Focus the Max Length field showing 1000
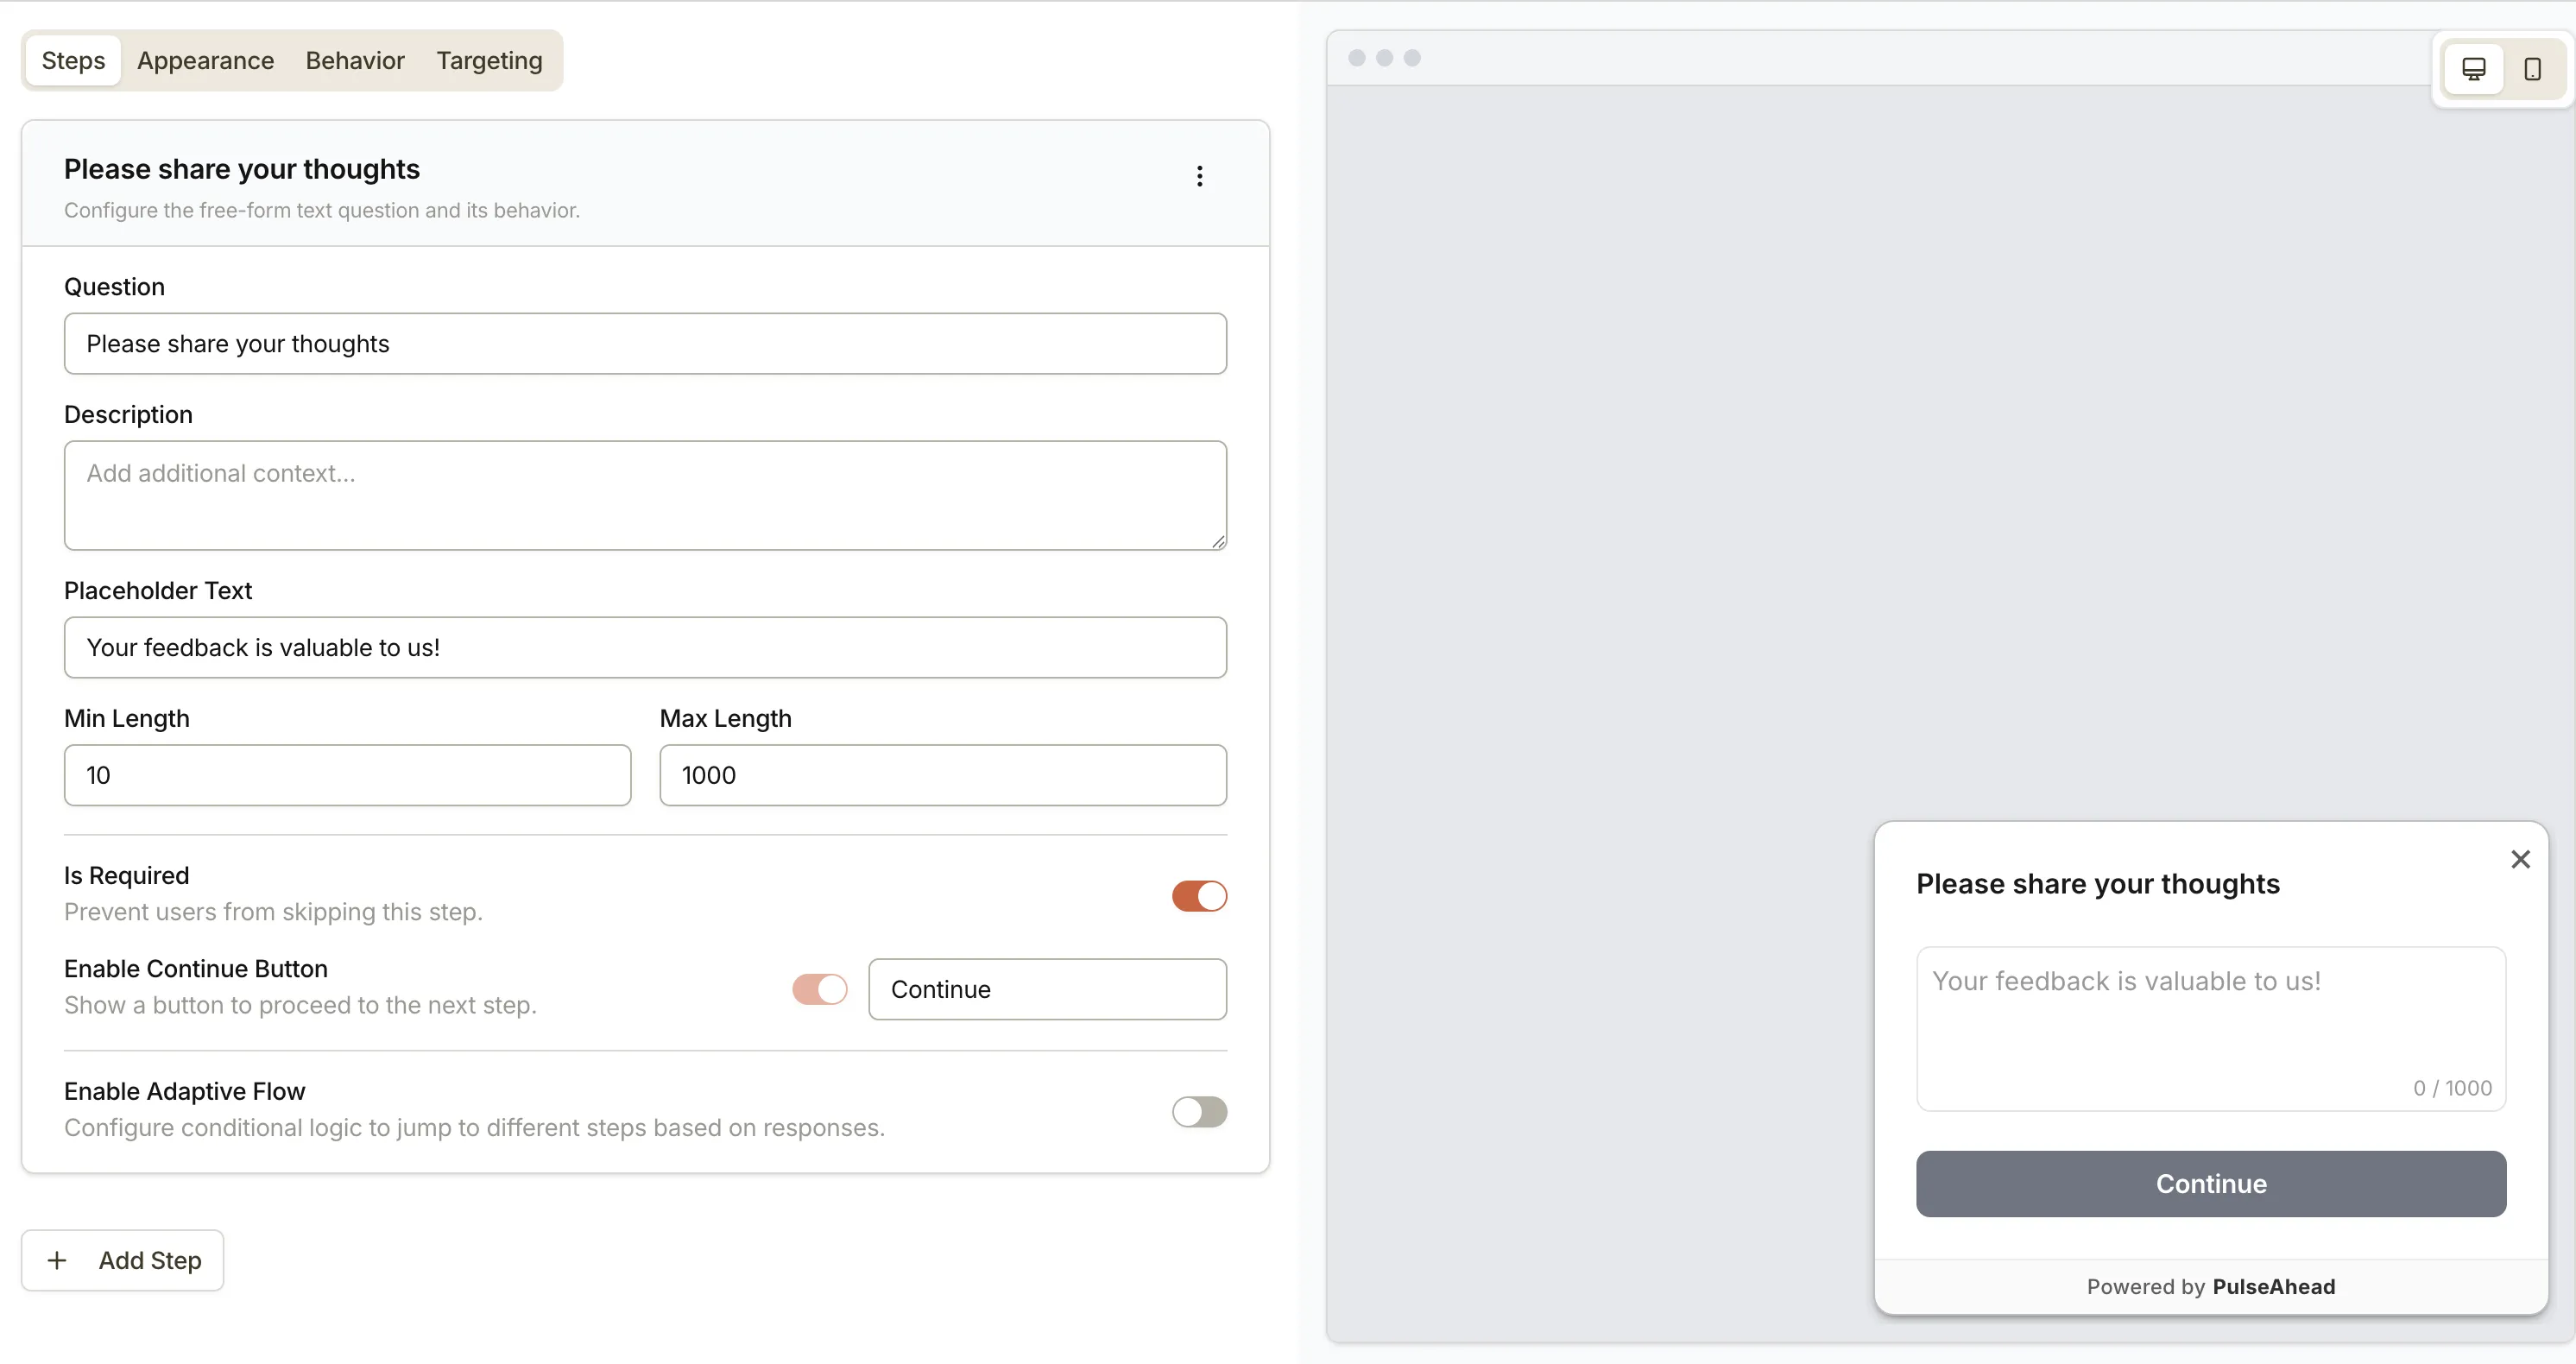The image size is (2576, 1364). pos(942,775)
